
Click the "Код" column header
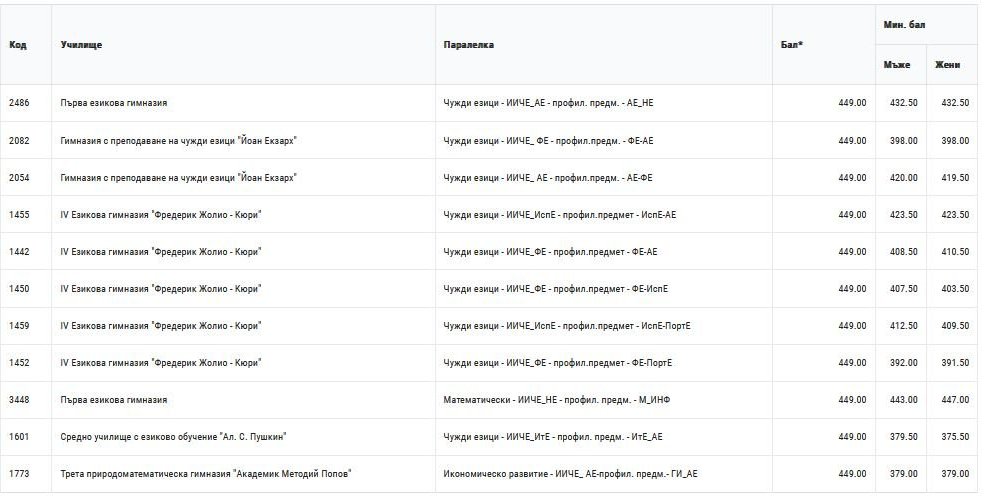[18, 45]
